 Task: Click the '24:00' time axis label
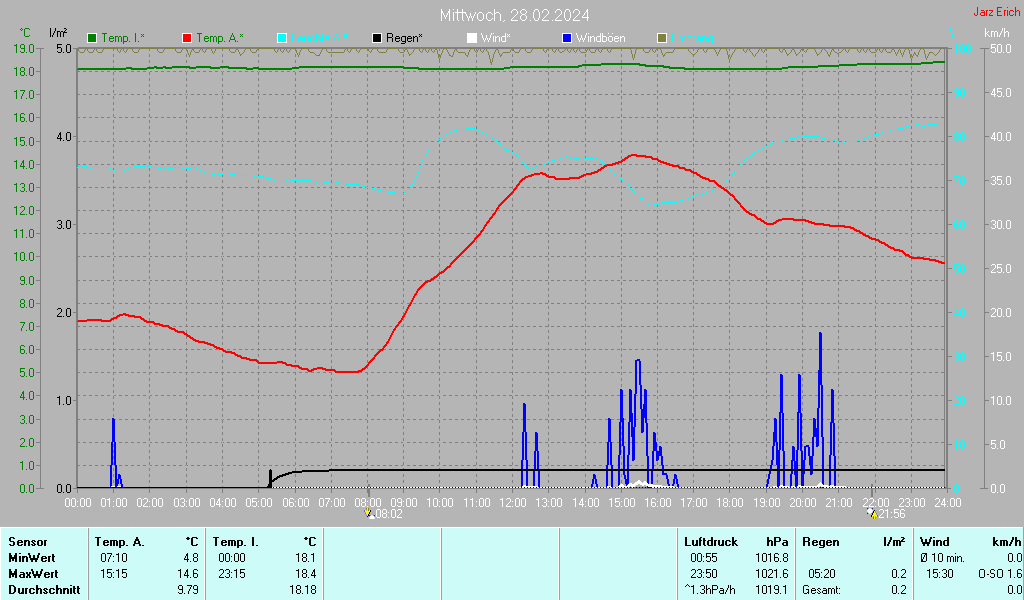pos(948,503)
